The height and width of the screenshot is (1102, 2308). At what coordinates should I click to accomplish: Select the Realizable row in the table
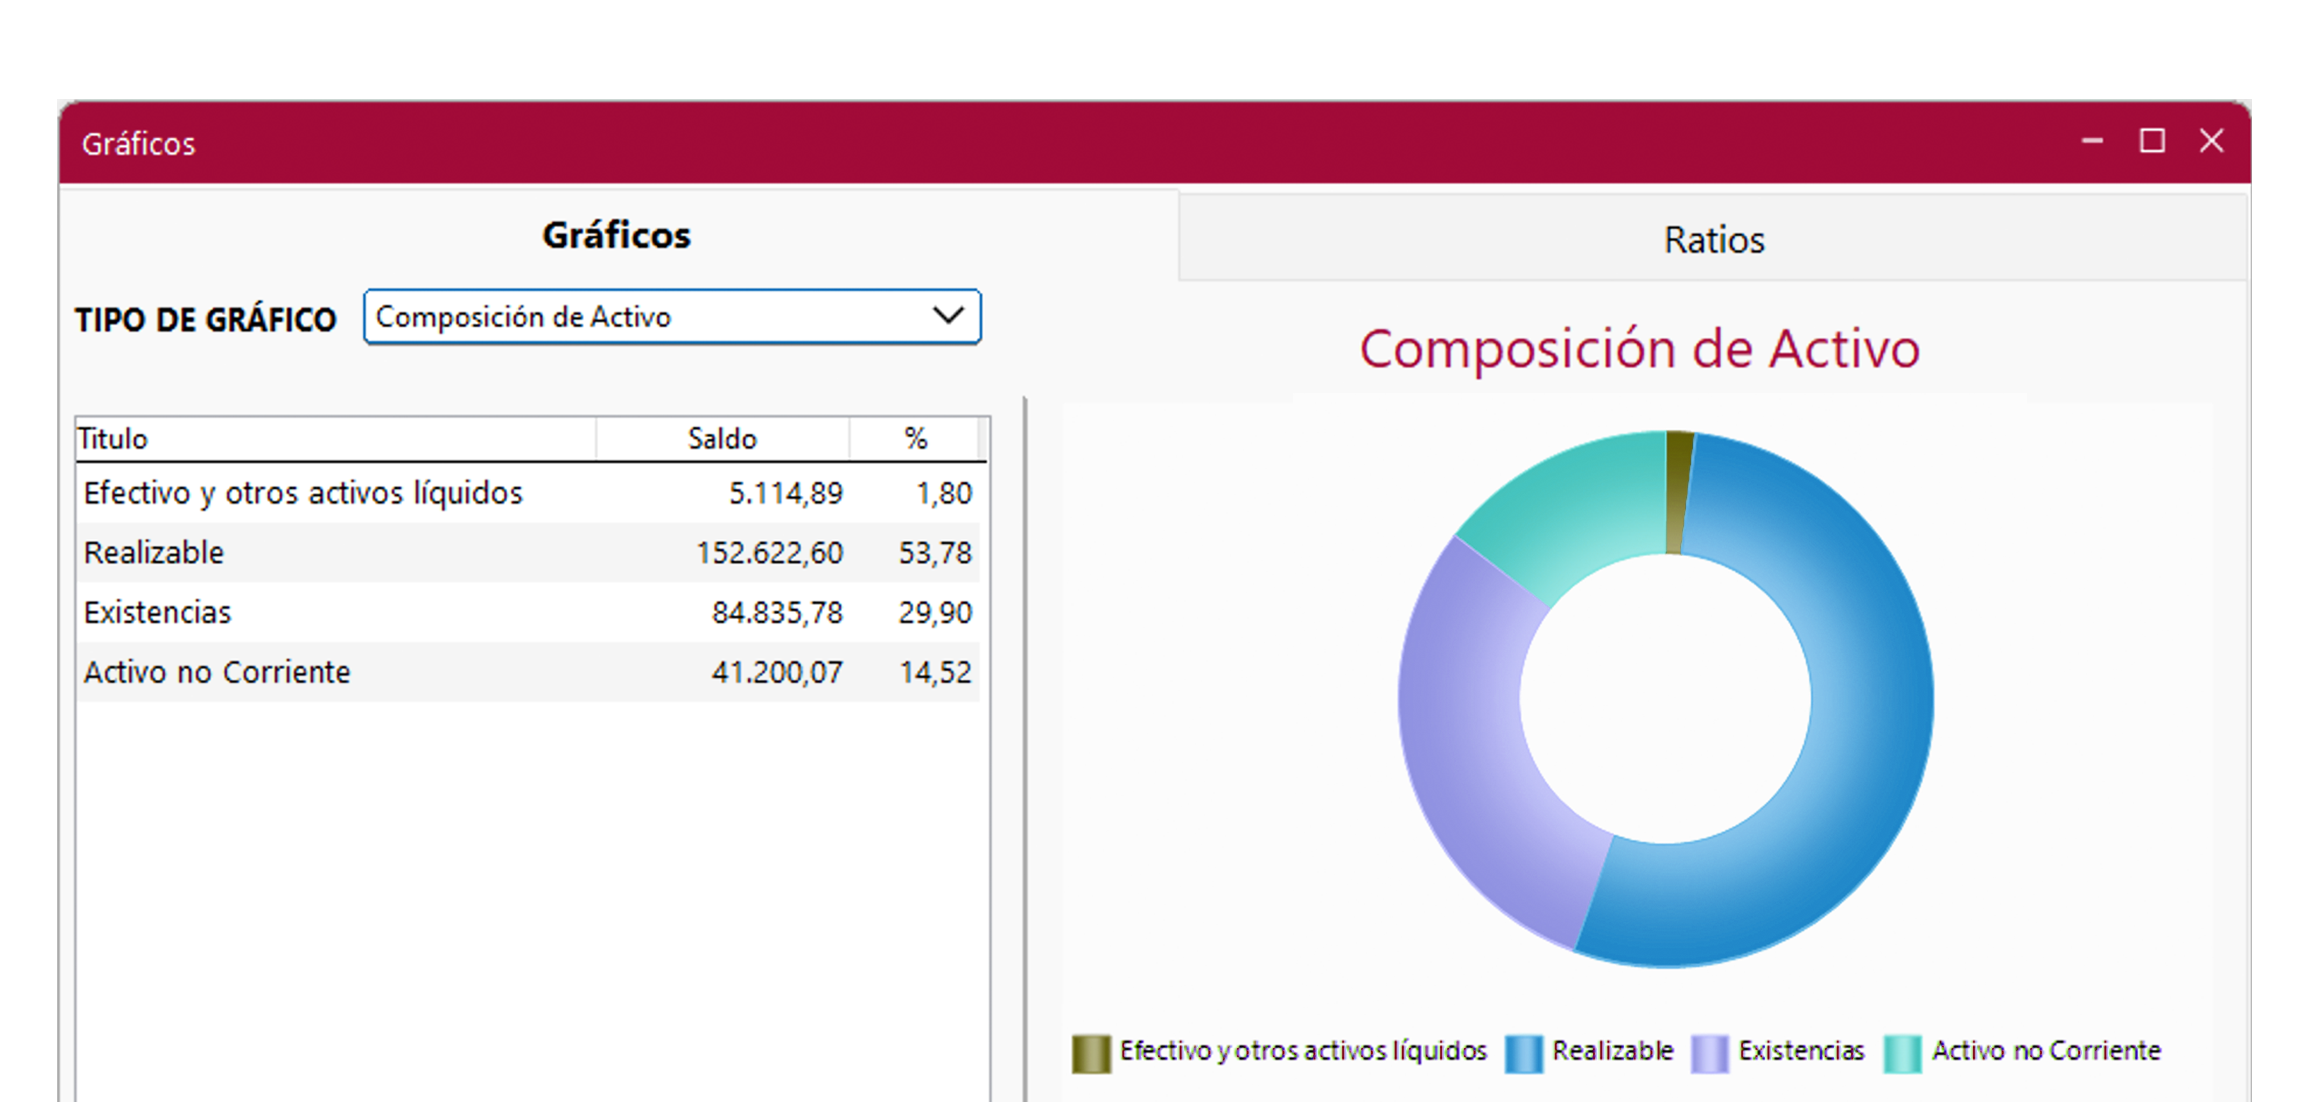pos(400,552)
